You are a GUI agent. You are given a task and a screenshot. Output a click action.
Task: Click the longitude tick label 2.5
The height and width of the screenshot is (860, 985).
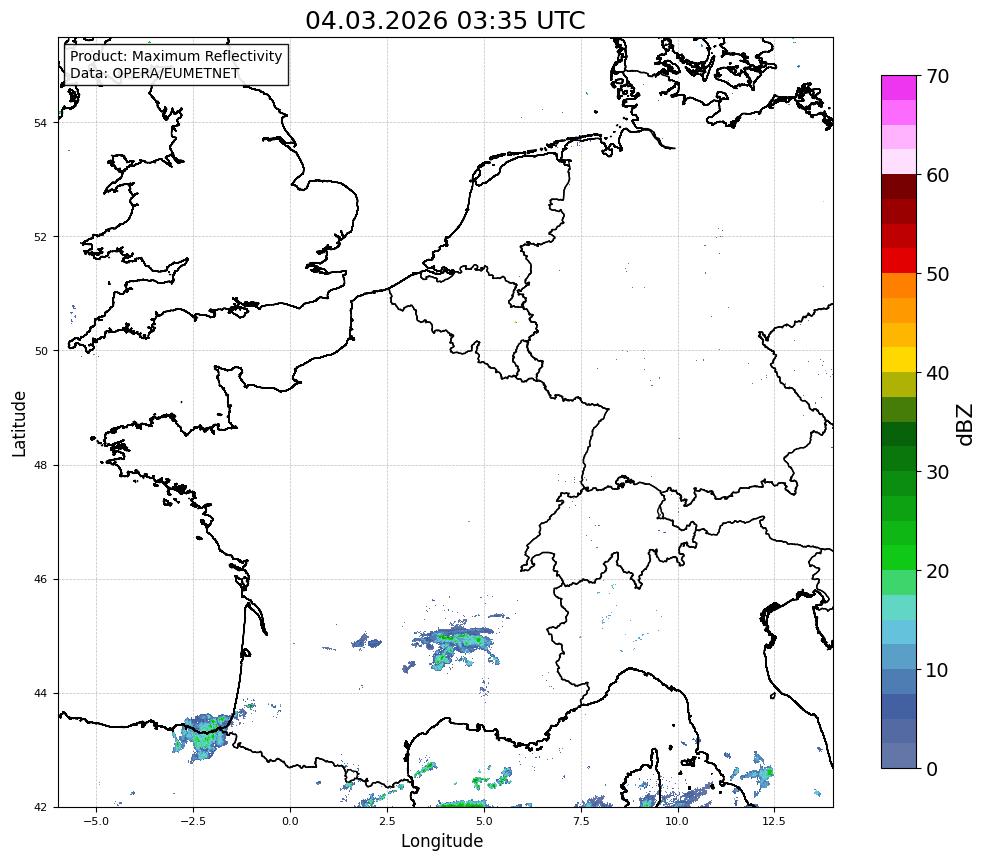[x=387, y=821]
